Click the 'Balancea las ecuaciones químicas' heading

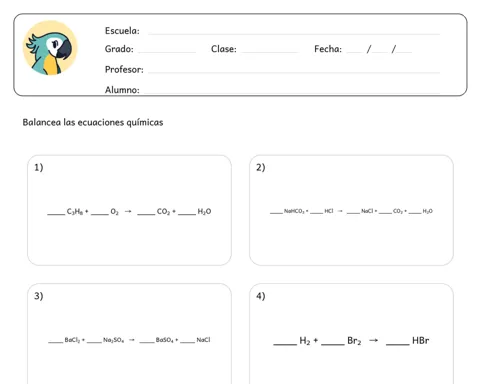tap(93, 122)
